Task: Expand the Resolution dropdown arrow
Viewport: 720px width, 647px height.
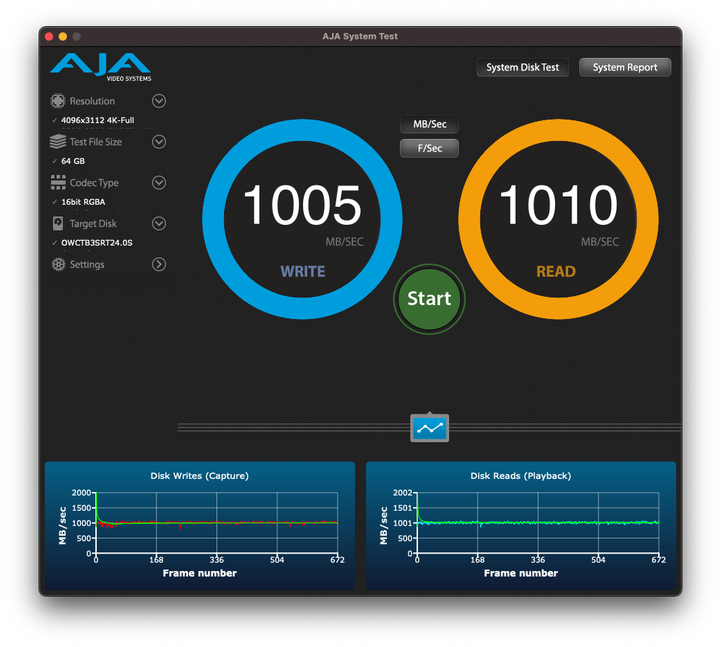Action: coord(159,101)
